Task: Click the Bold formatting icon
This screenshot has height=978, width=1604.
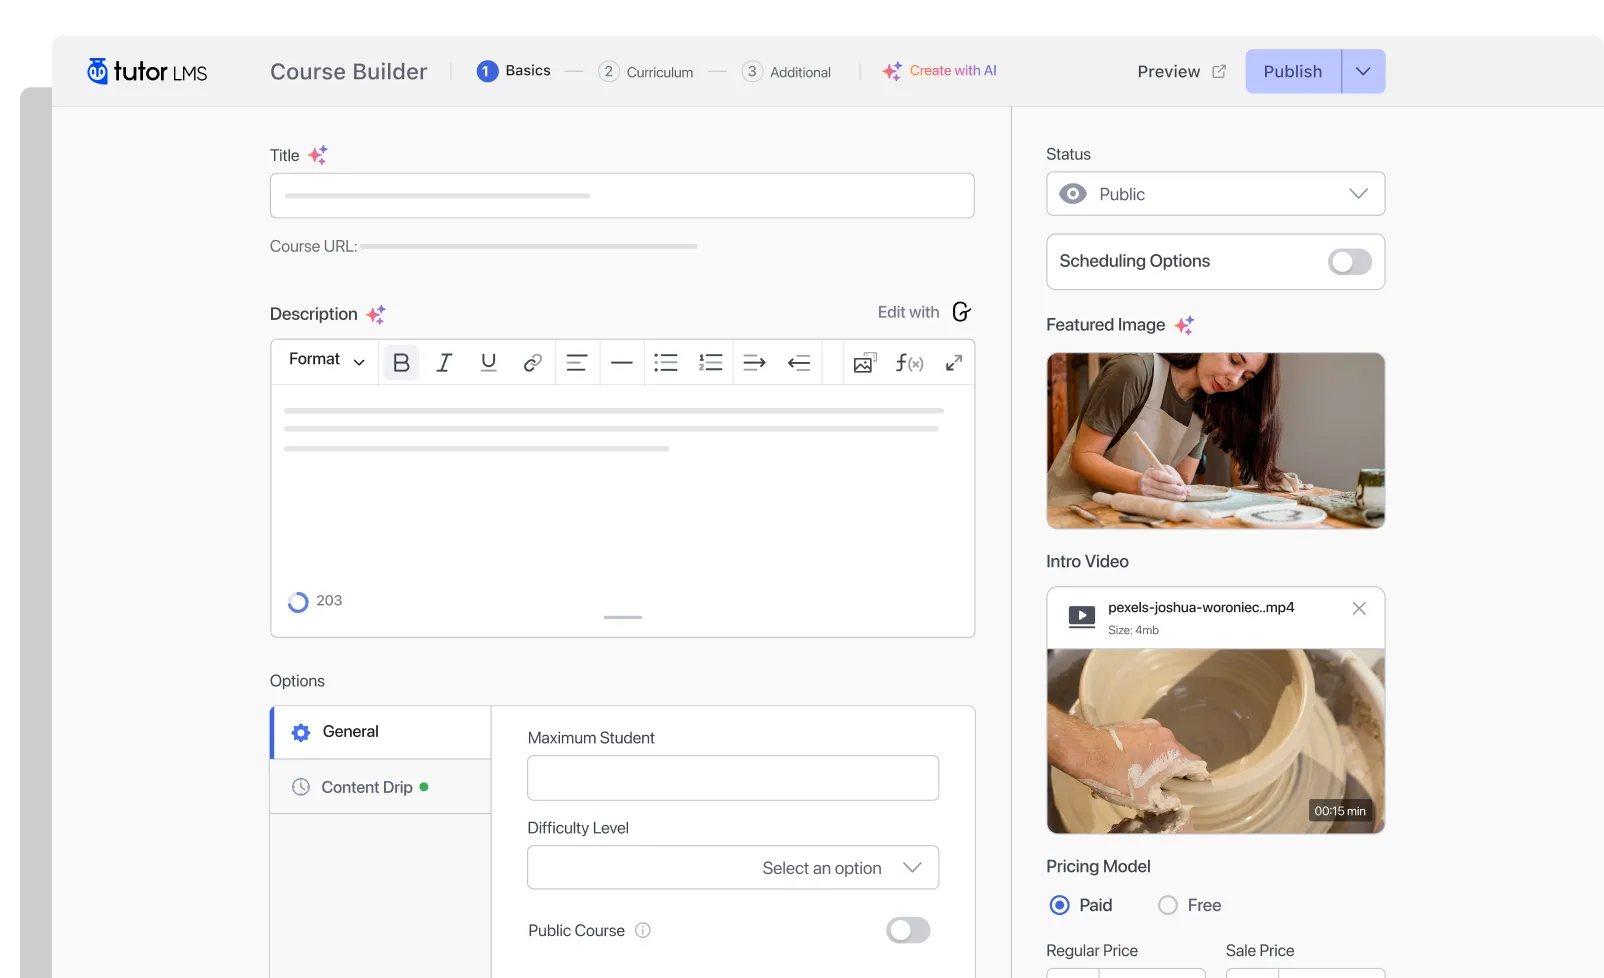Action: 401,363
